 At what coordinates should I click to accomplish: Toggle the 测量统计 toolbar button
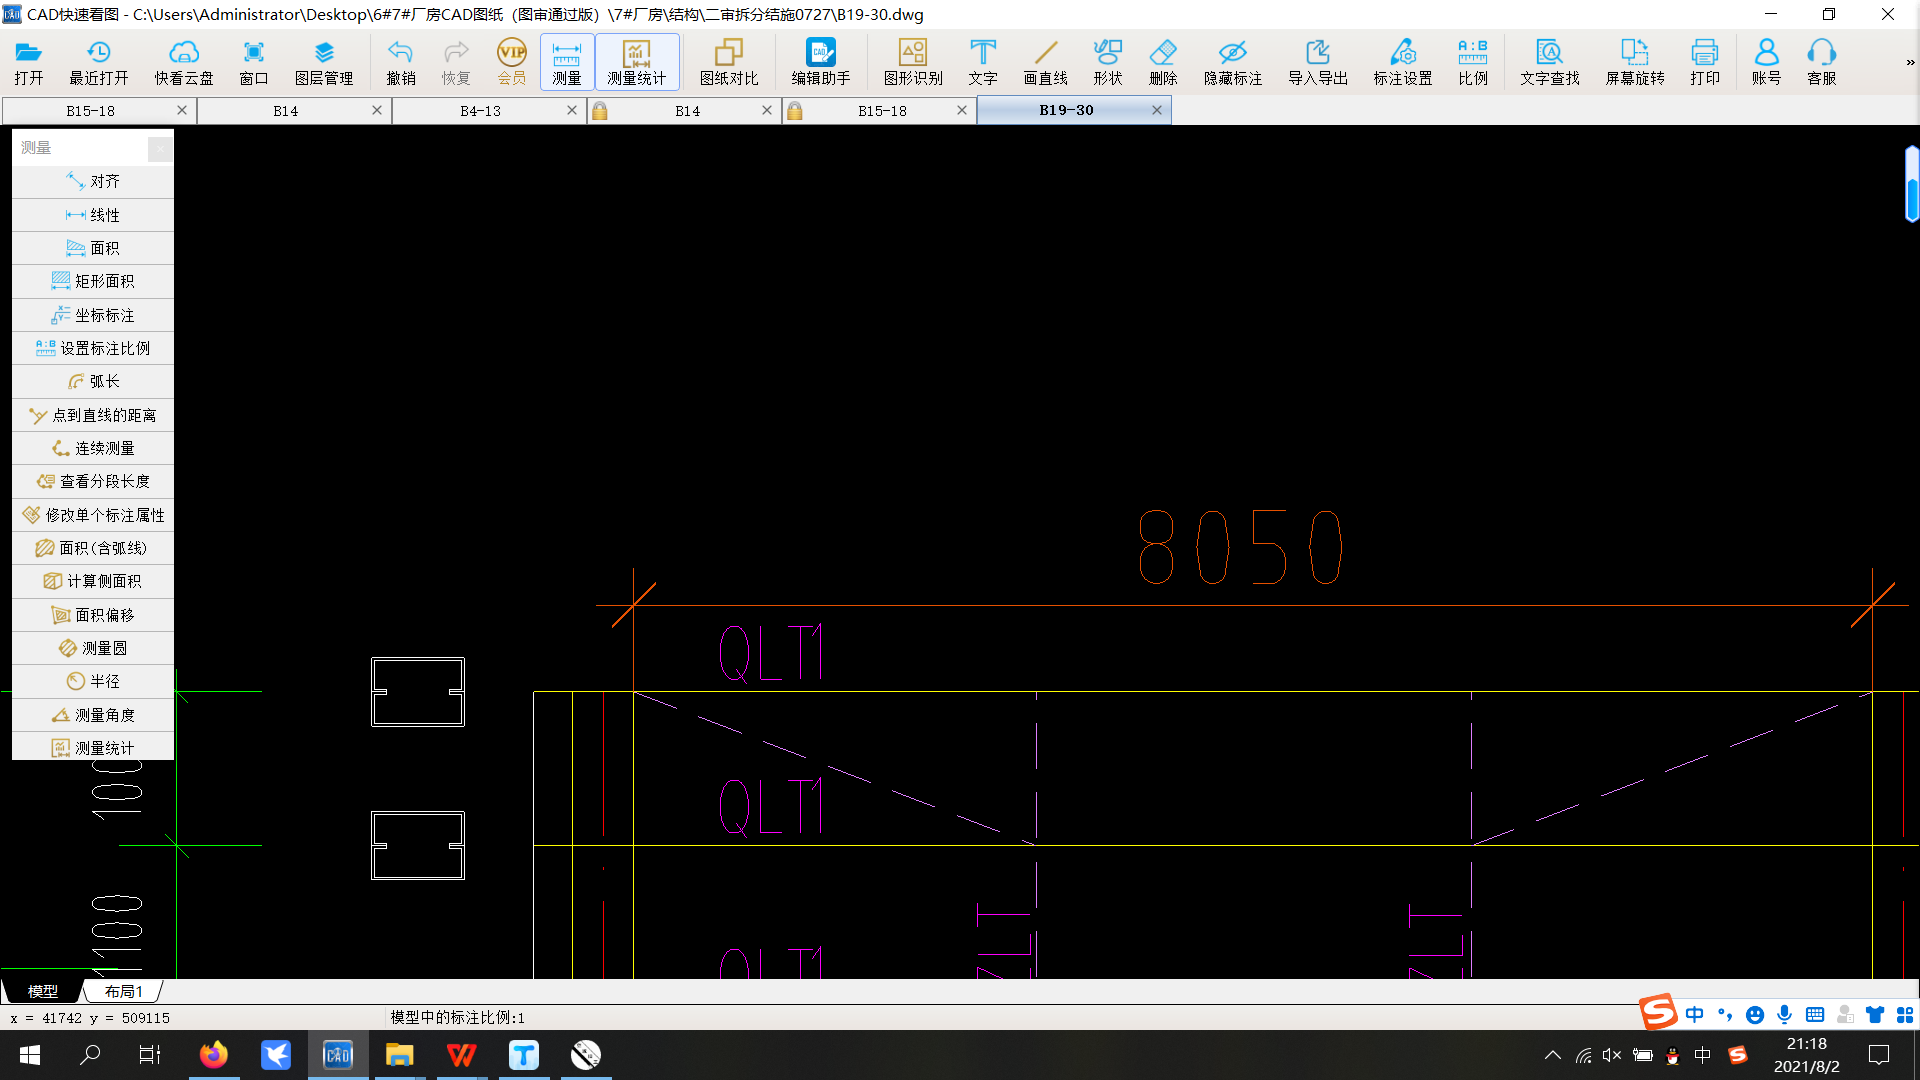636,62
